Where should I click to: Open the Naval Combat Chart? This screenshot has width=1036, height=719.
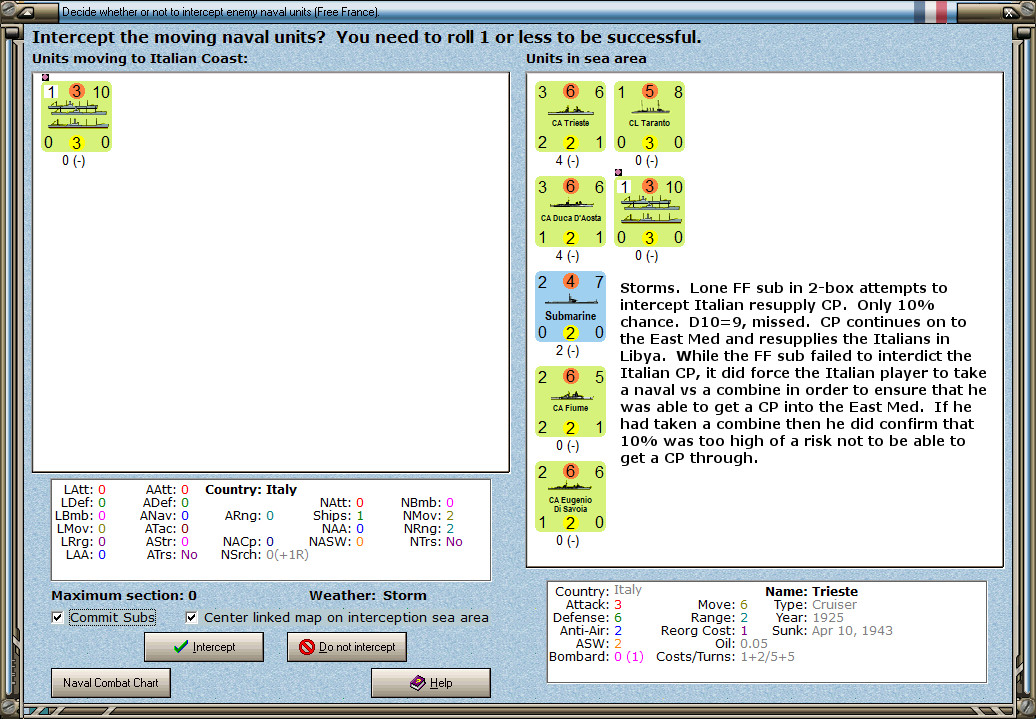(111, 683)
